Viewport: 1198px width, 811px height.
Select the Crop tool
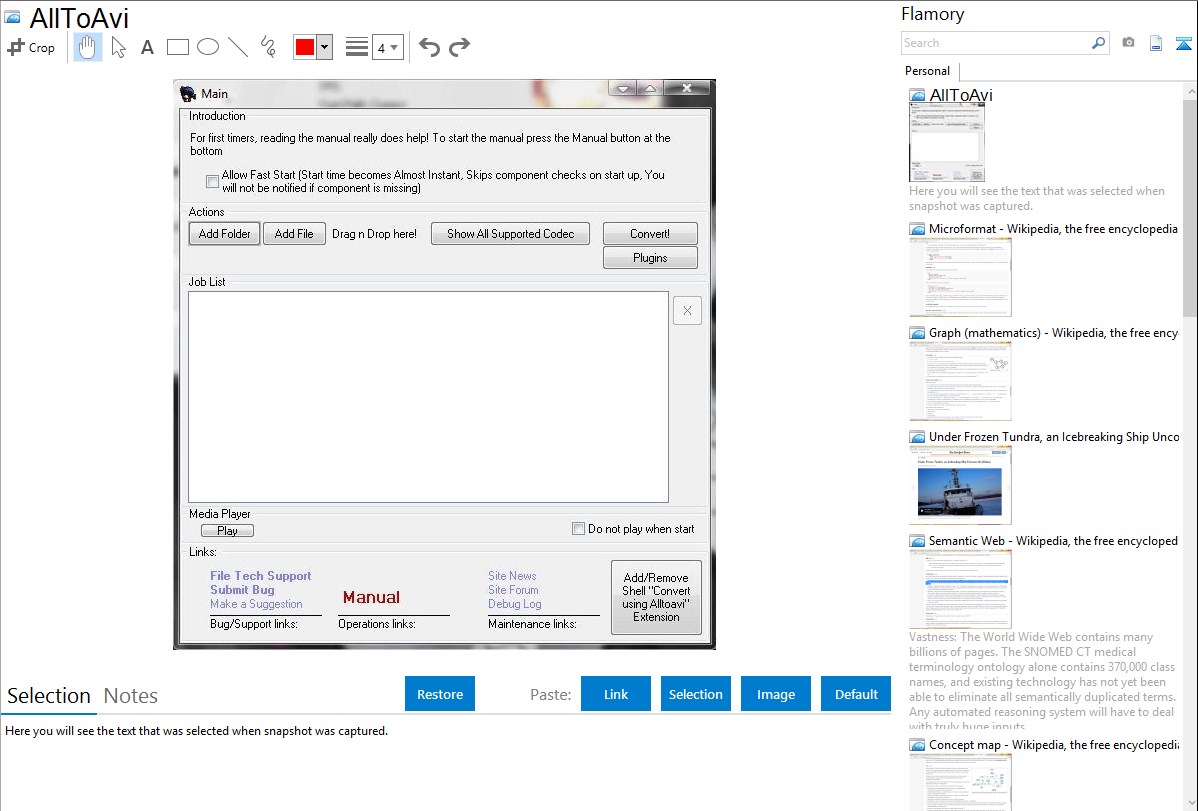pos(31,47)
